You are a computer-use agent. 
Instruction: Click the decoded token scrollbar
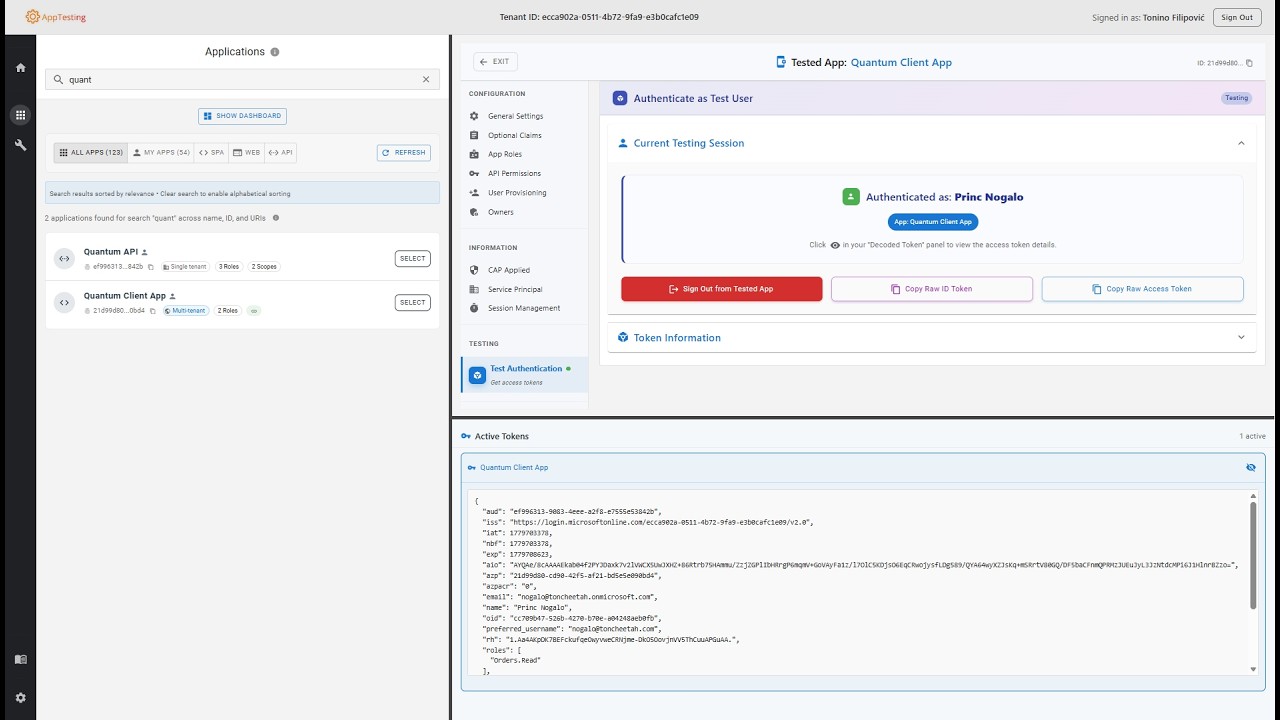tap(1253, 556)
